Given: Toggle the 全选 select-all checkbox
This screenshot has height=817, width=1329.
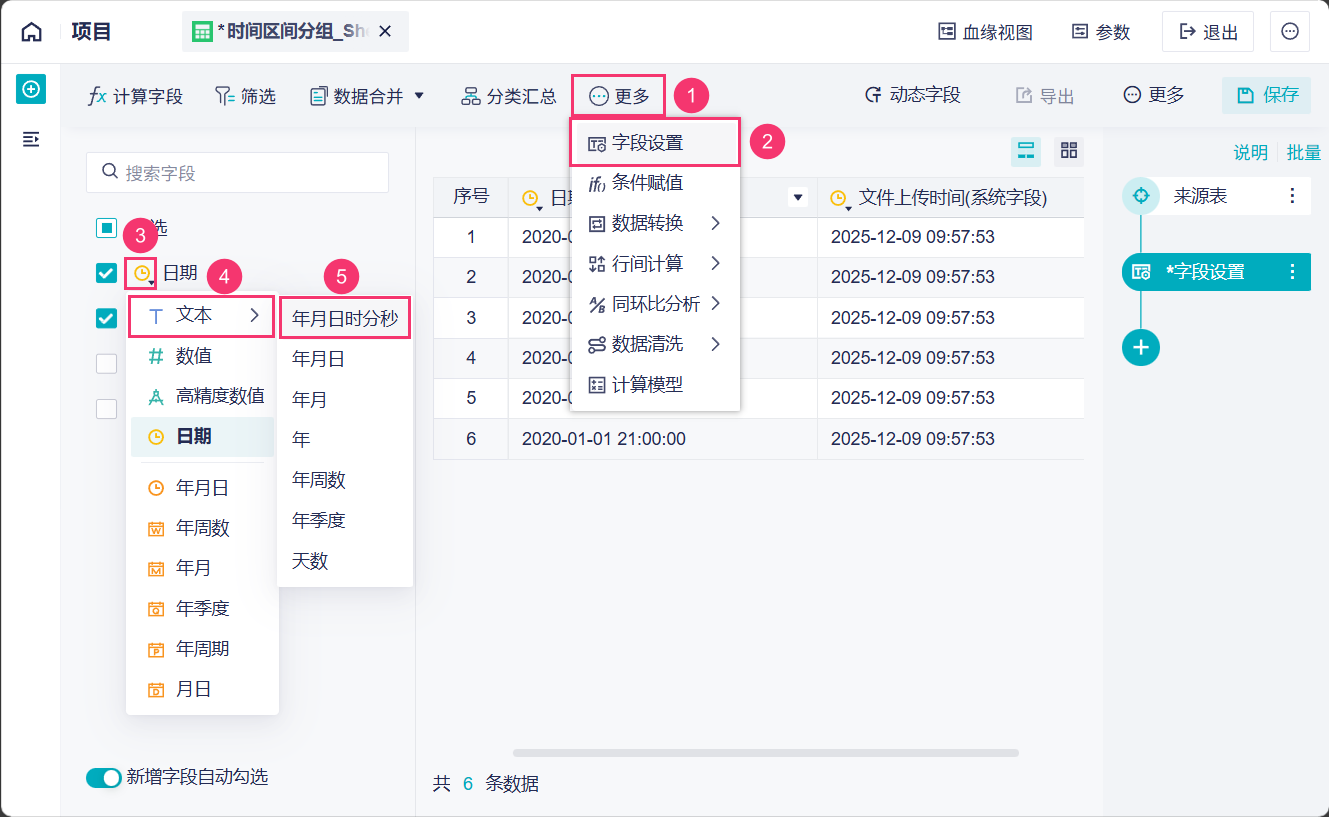Looking at the screenshot, I should (107, 228).
